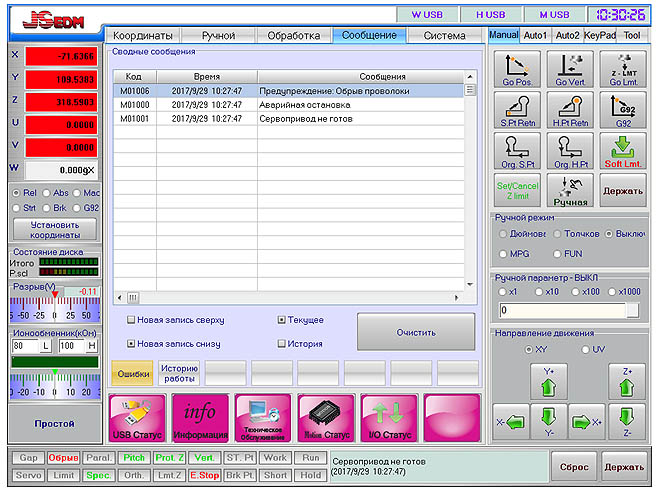Click the blank pink panel button

[452, 418]
